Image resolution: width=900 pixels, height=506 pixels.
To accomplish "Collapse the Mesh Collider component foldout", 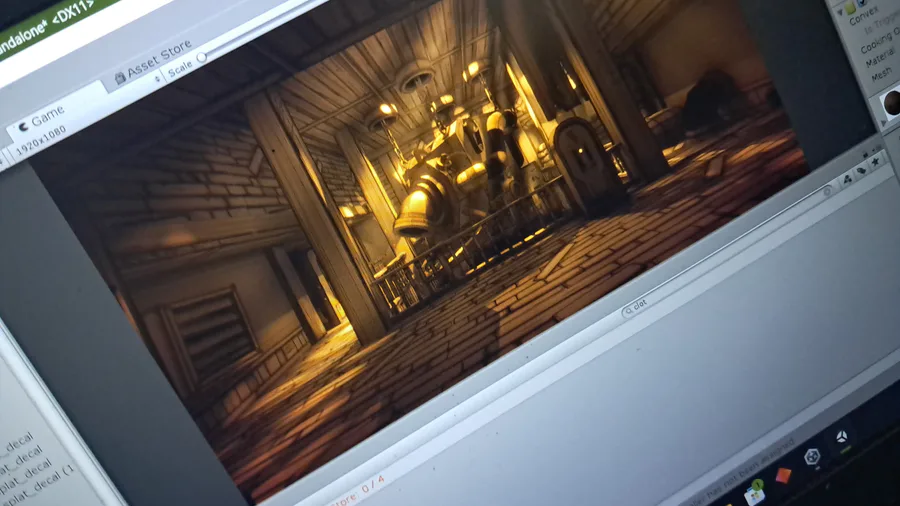I will (840, 13).
